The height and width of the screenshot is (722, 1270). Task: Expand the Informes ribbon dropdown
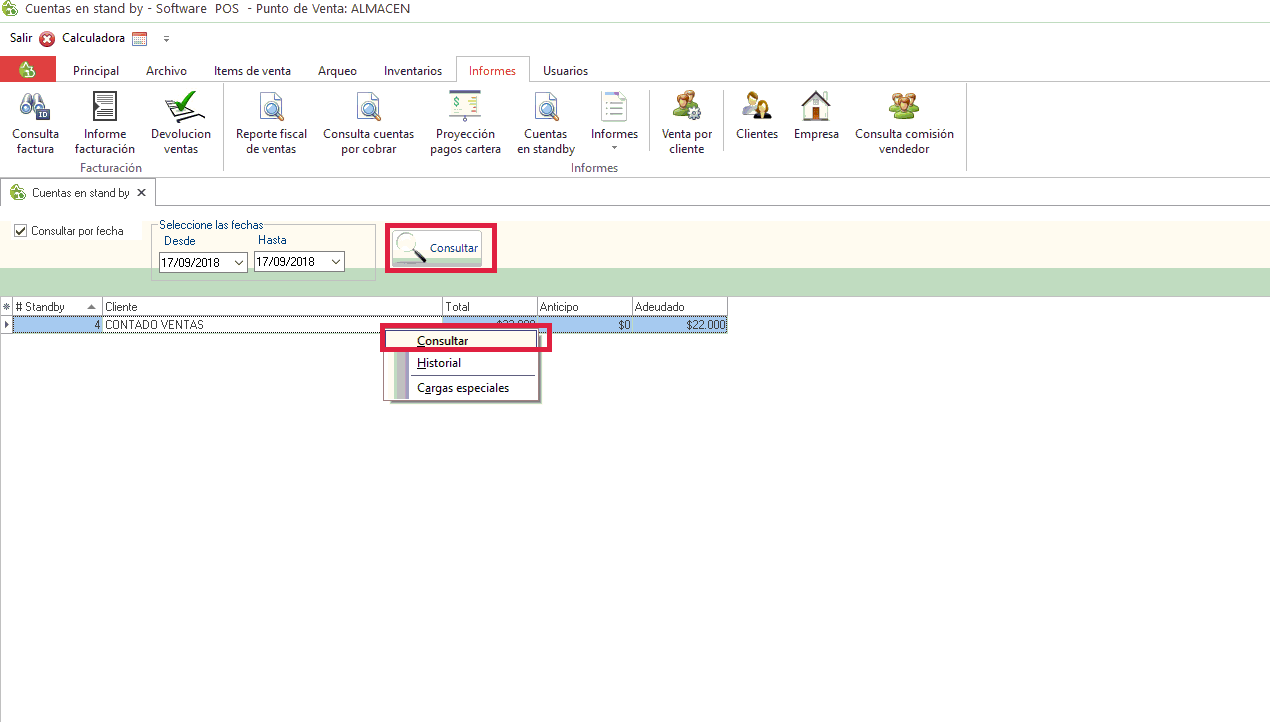point(614,147)
